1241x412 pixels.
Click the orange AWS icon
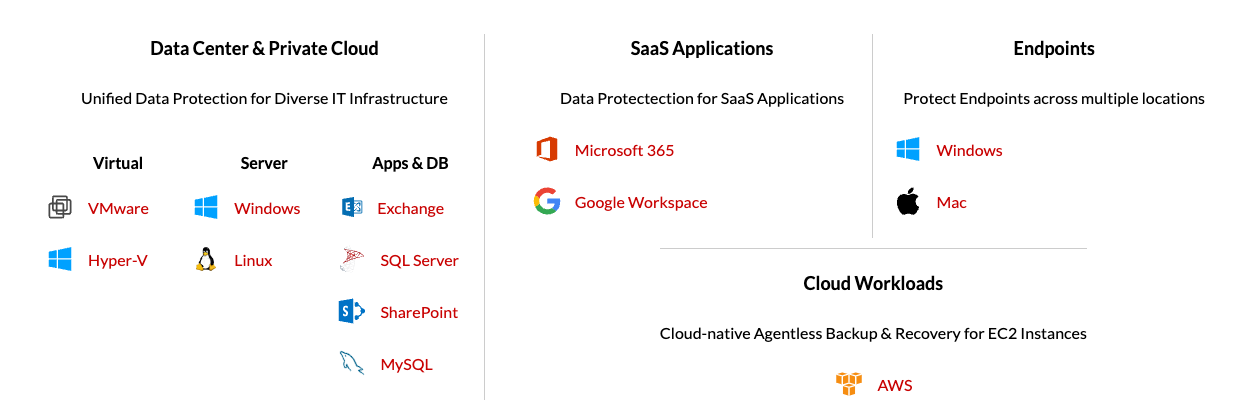click(848, 385)
